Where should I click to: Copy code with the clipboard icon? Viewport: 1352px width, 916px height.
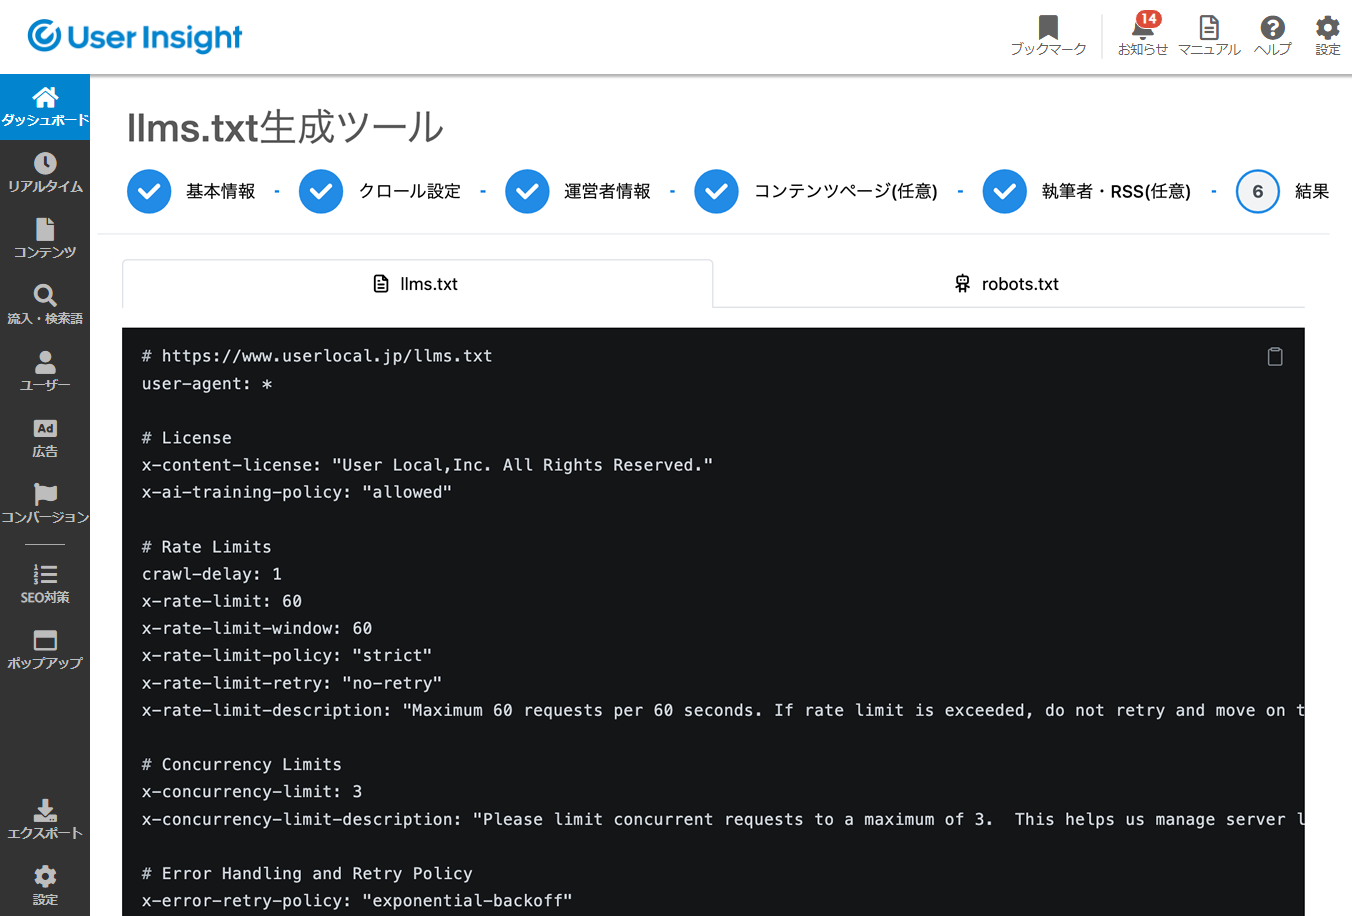(x=1275, y=356)
